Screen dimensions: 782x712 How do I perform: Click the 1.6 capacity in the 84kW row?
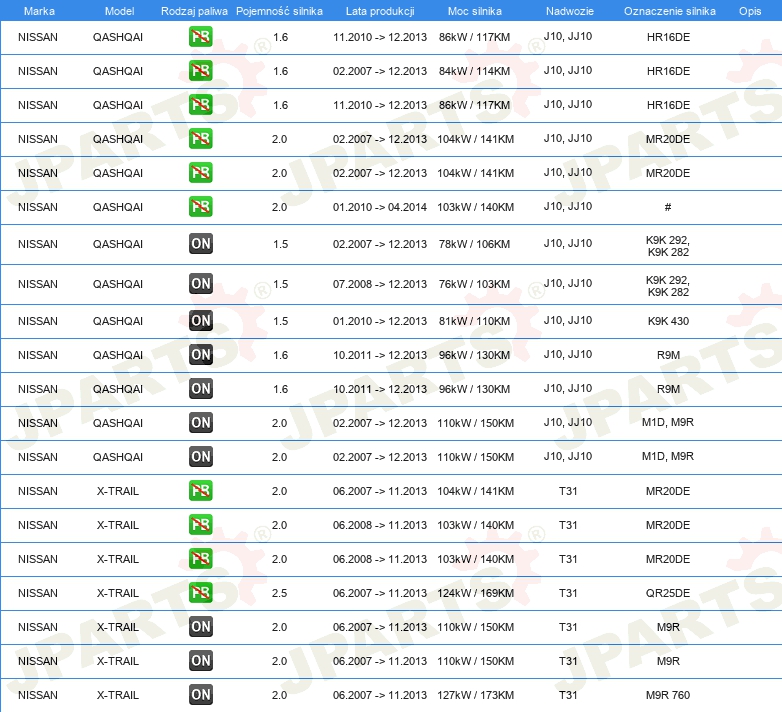(280, 71)
